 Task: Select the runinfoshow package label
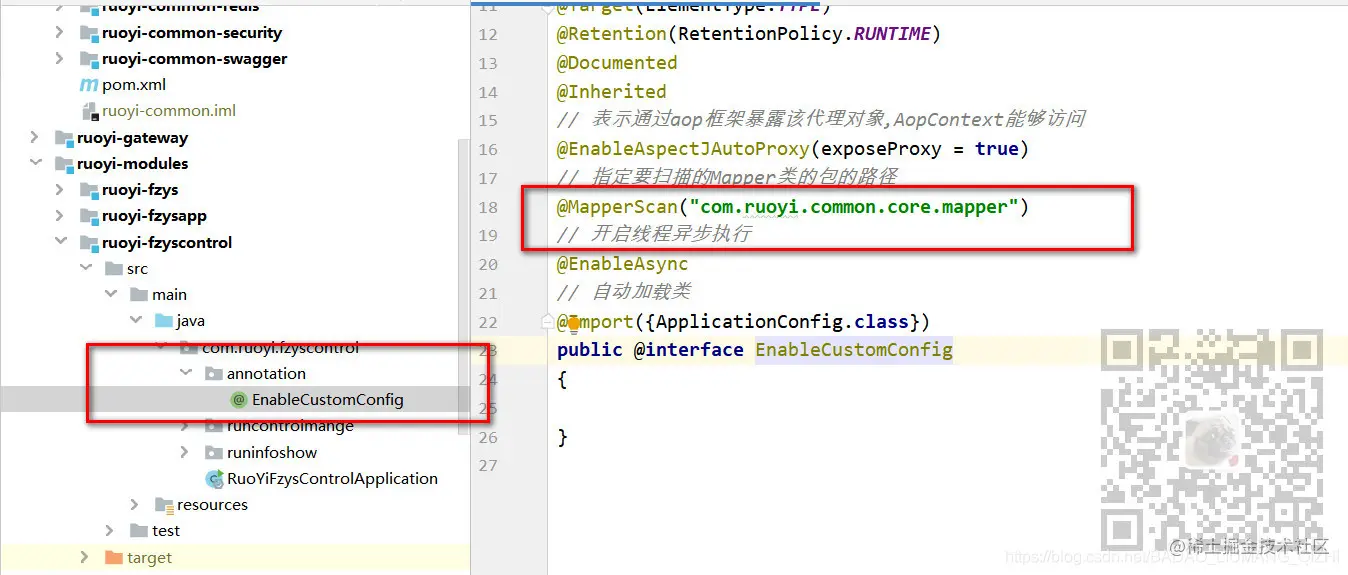point(271,452)
